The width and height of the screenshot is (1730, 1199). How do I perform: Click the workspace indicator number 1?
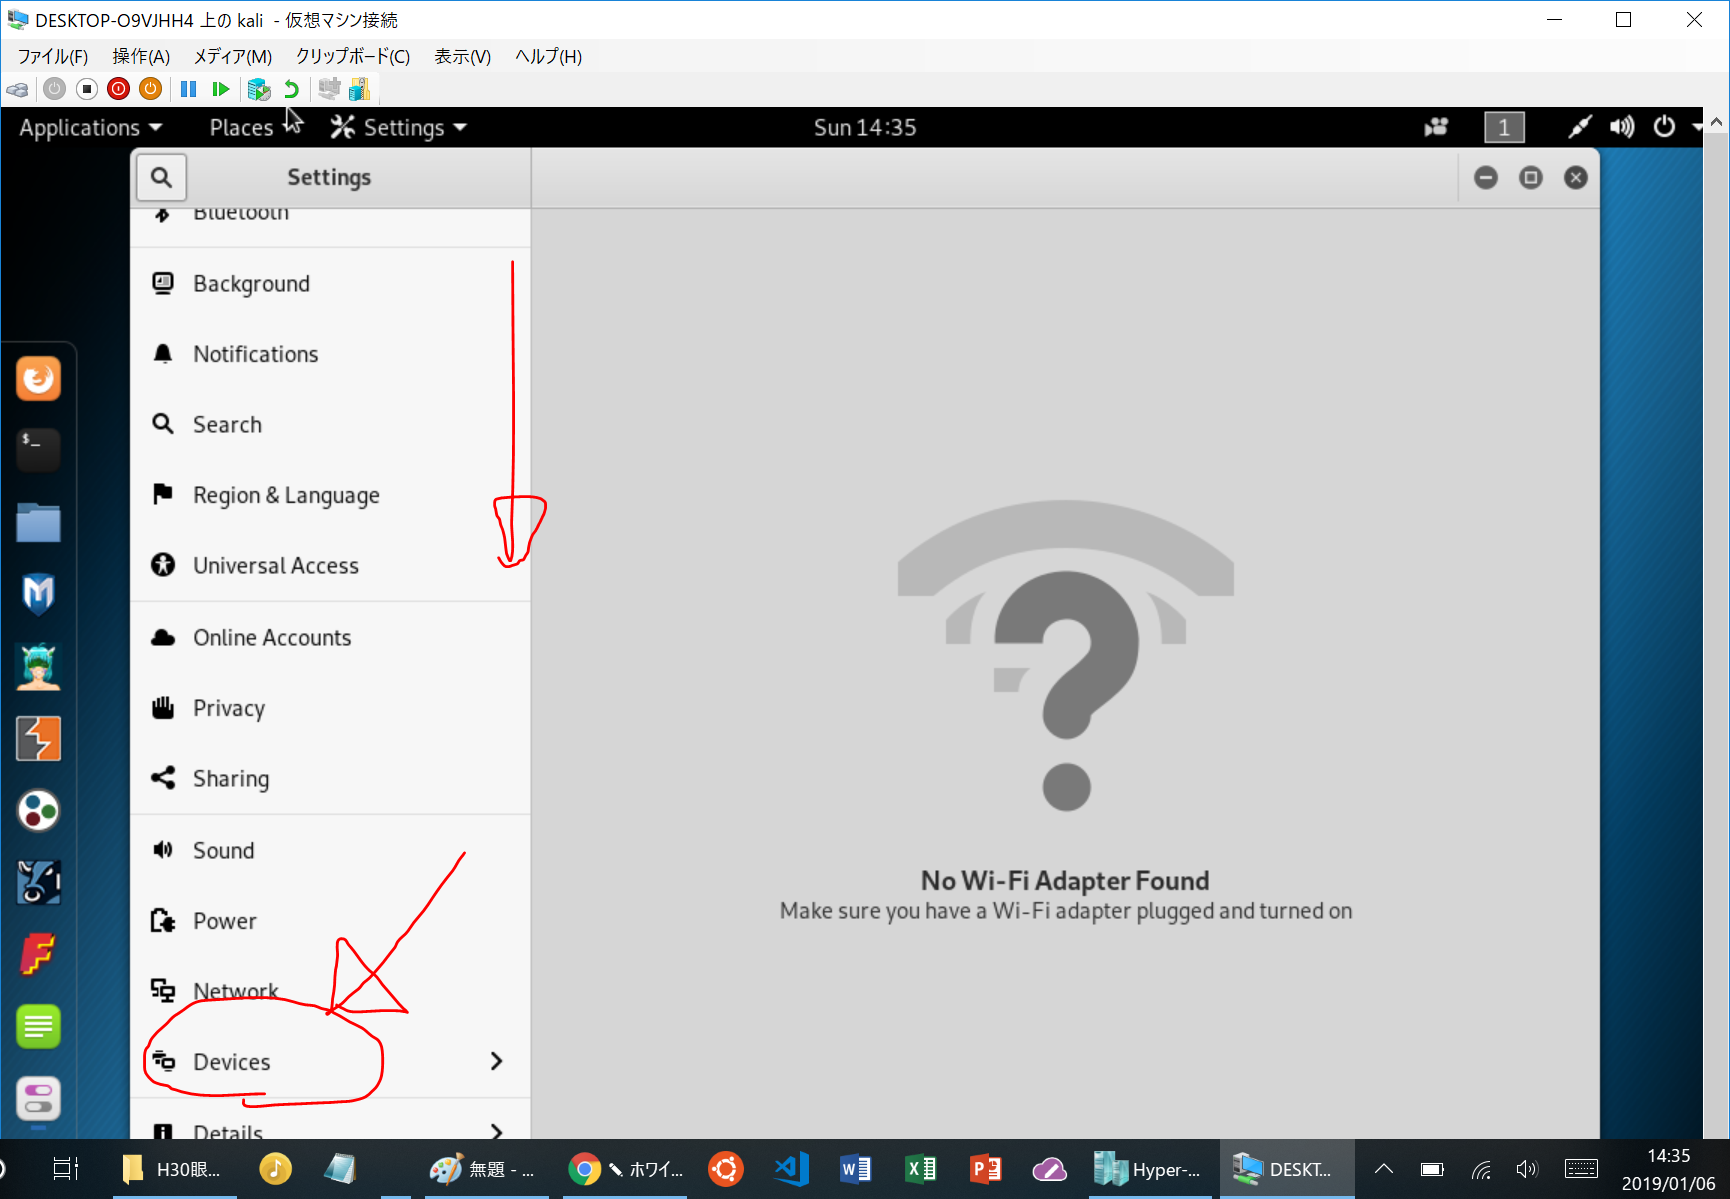[1503, 127]
